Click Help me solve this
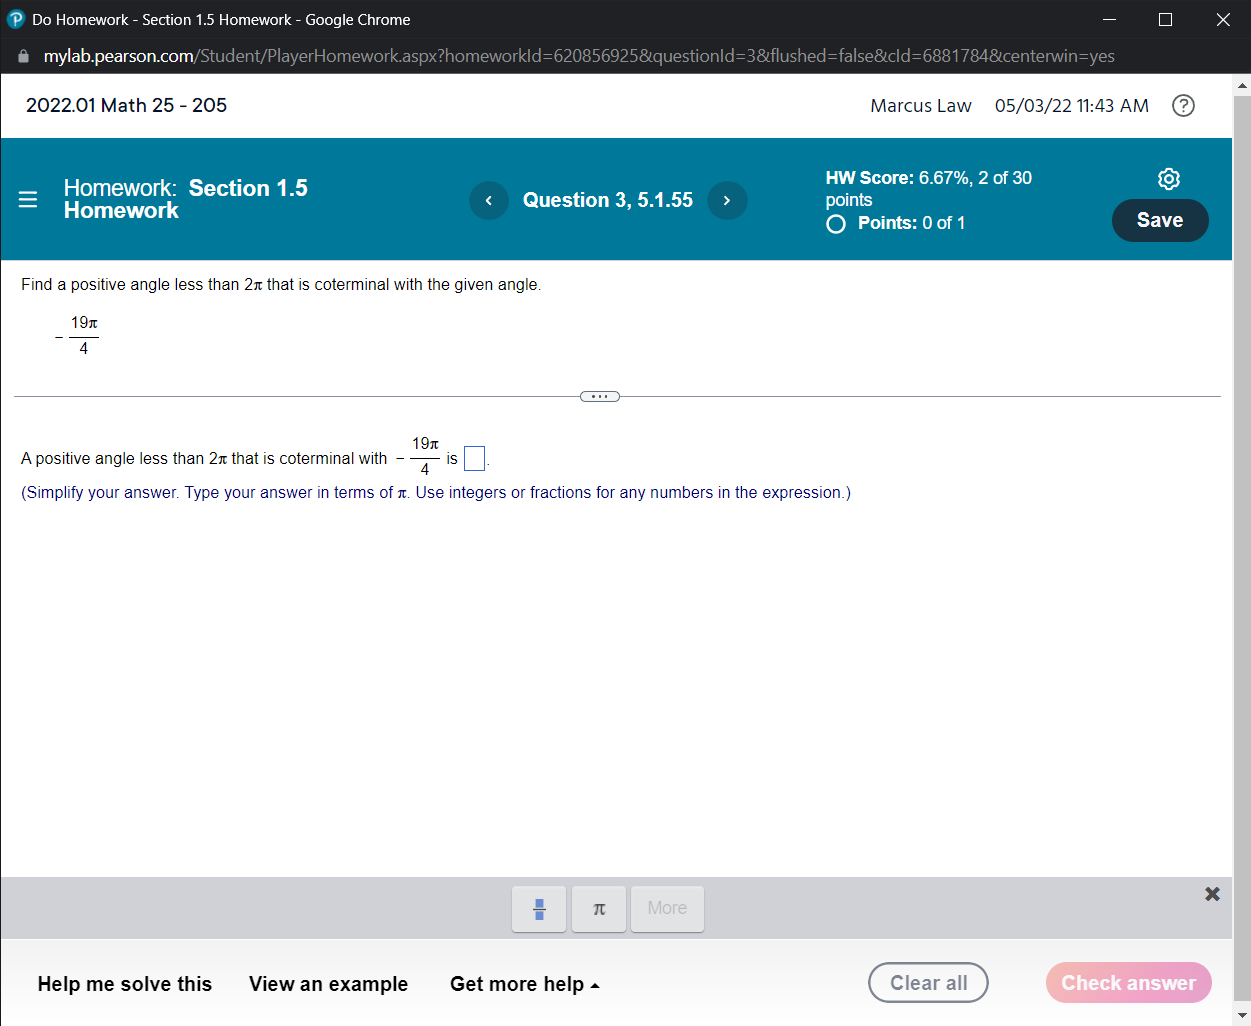 pyautogui.click(x=124, y=984)
